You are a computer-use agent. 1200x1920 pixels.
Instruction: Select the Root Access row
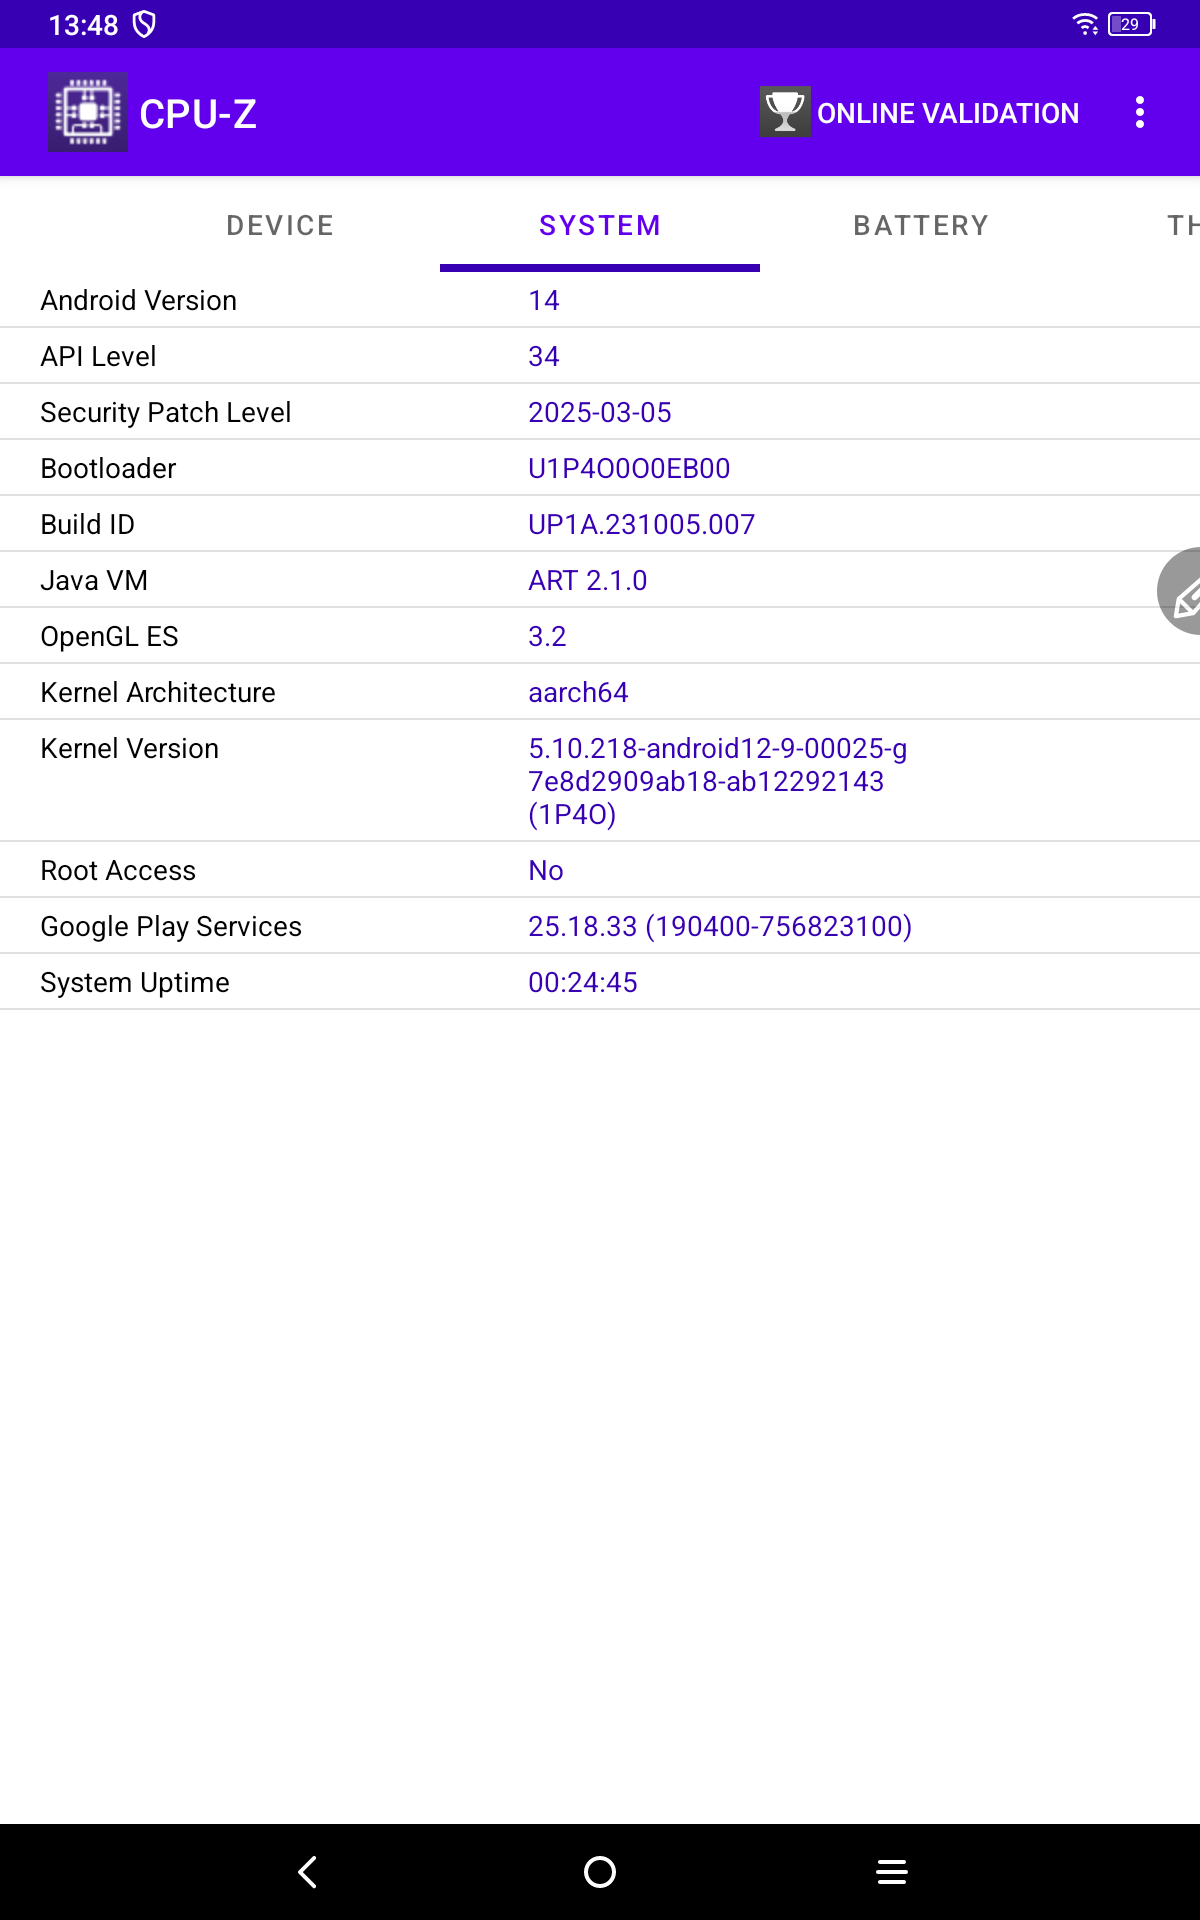600,870
